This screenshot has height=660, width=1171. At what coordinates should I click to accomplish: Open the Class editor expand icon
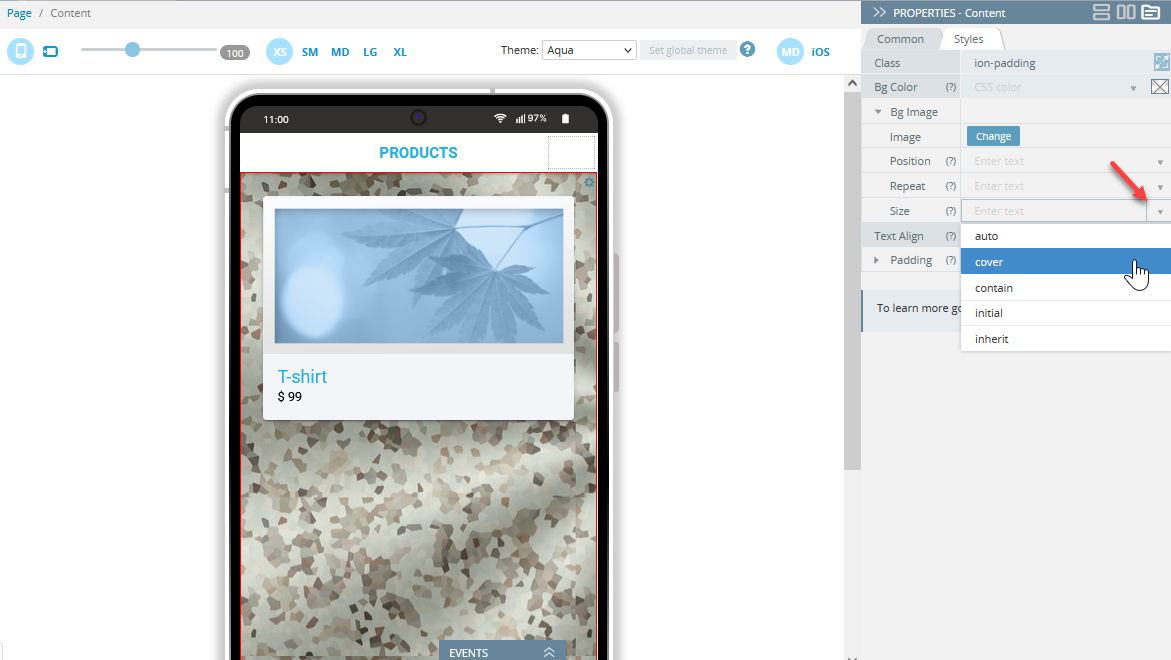click(1161, 62)
